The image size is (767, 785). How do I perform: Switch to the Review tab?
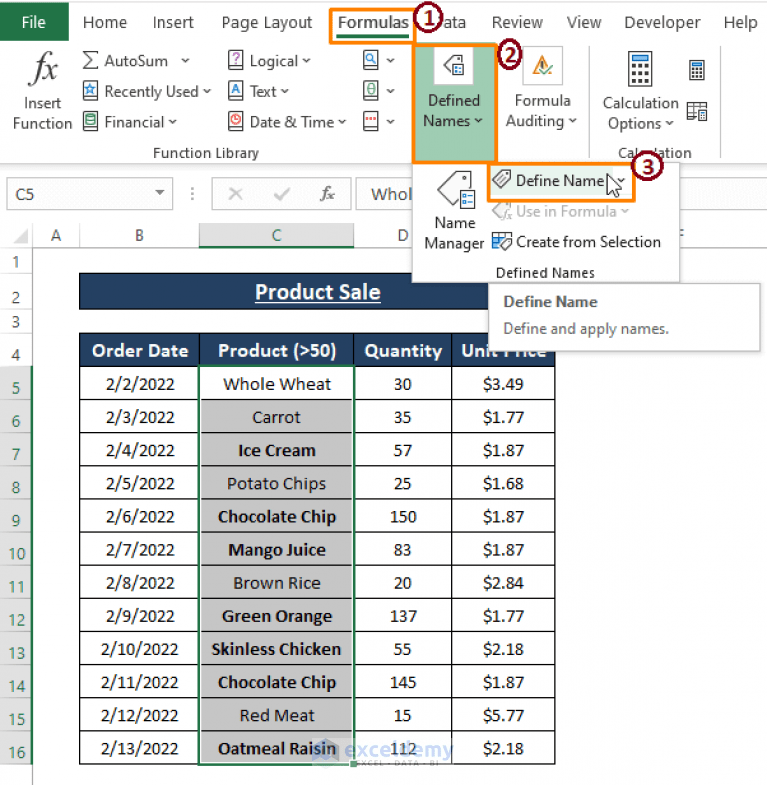[517, 22]
